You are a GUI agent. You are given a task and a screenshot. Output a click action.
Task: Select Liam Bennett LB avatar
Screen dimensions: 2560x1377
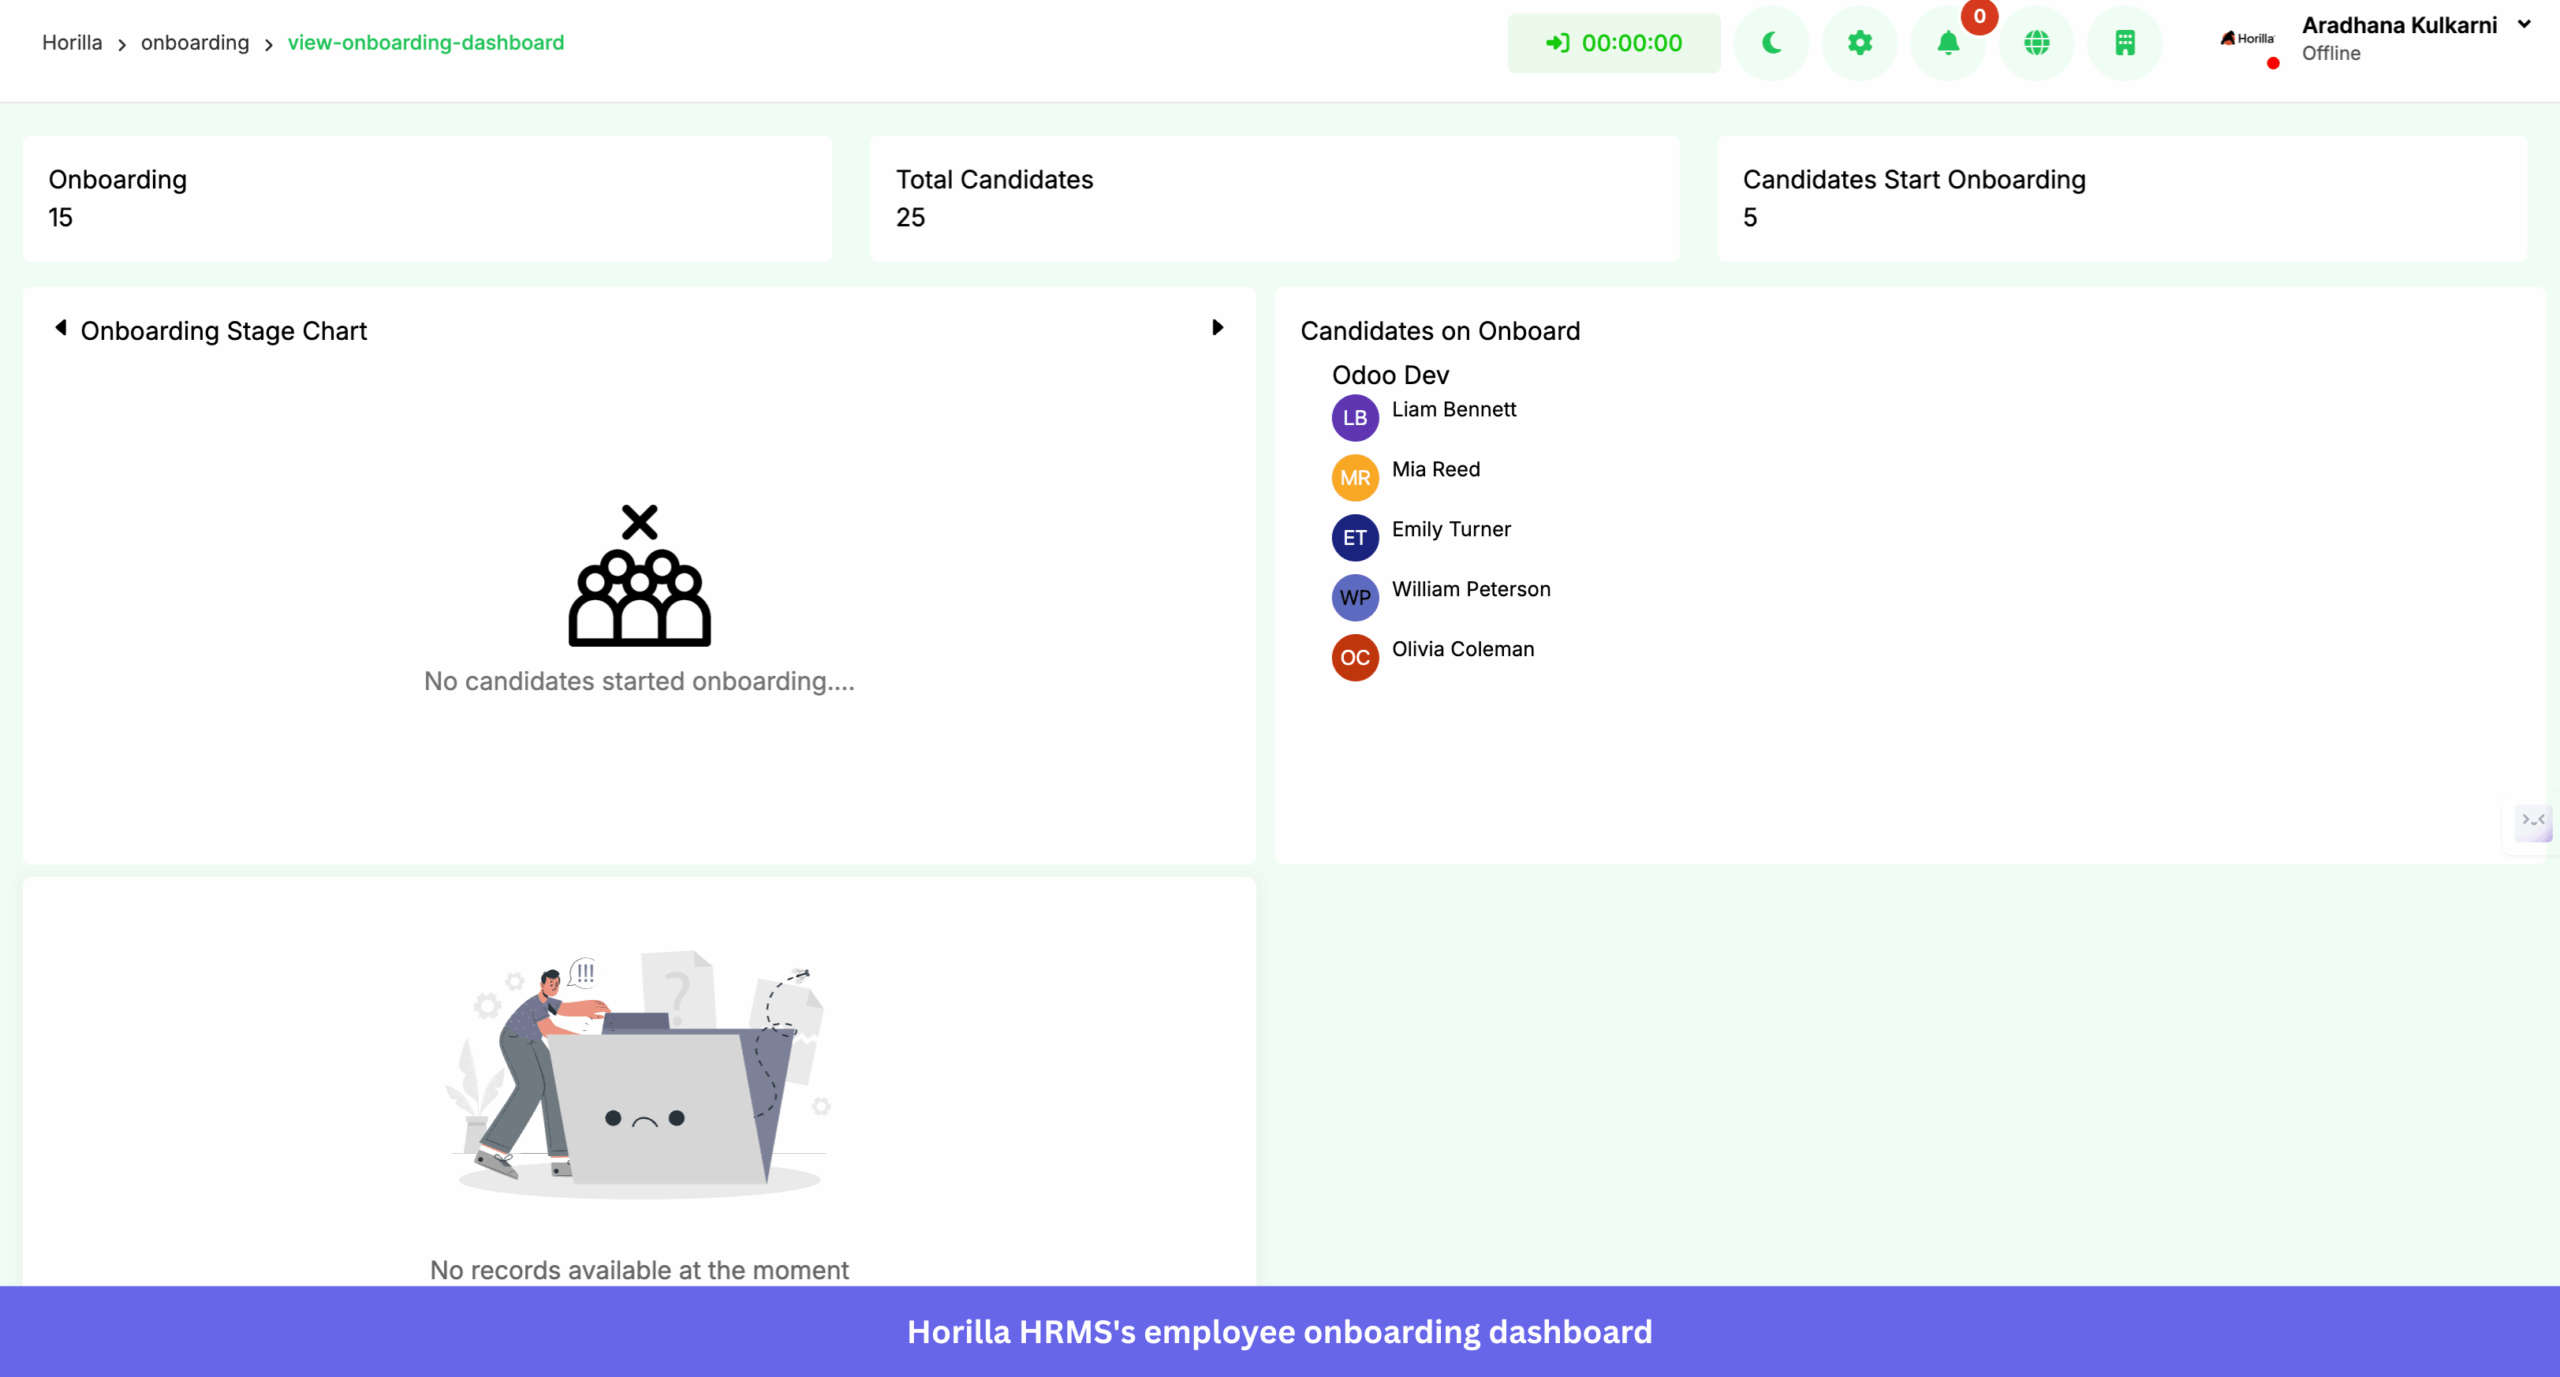pos(1355,418)
